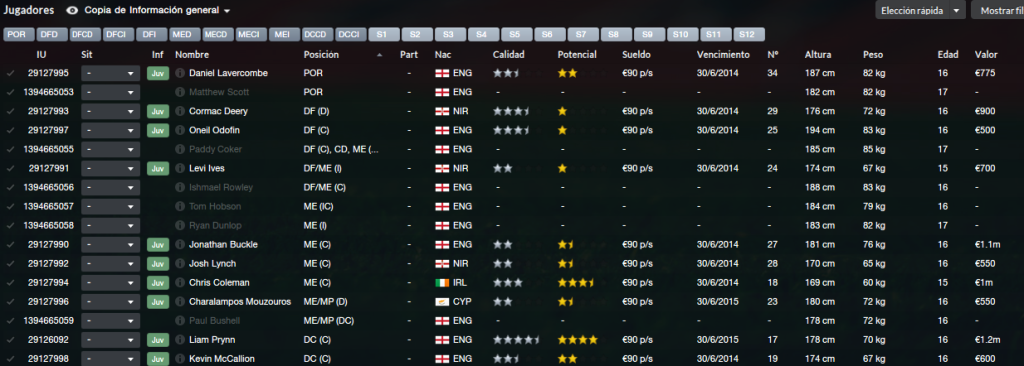Screen dimensions: 1024x366
Task: Open Sit dropdown for Oneil Odofin
Action: coord(111,130)
